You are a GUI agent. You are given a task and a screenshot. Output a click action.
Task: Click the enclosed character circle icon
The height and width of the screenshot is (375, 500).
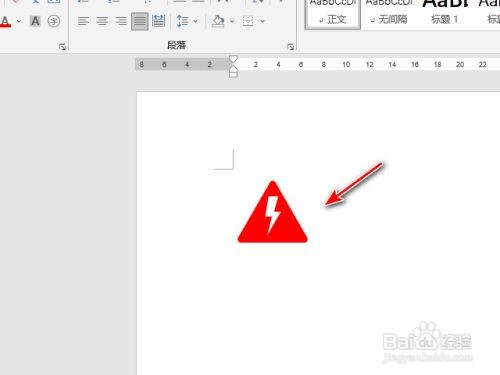pyautogui.click(x=54, y=21)
